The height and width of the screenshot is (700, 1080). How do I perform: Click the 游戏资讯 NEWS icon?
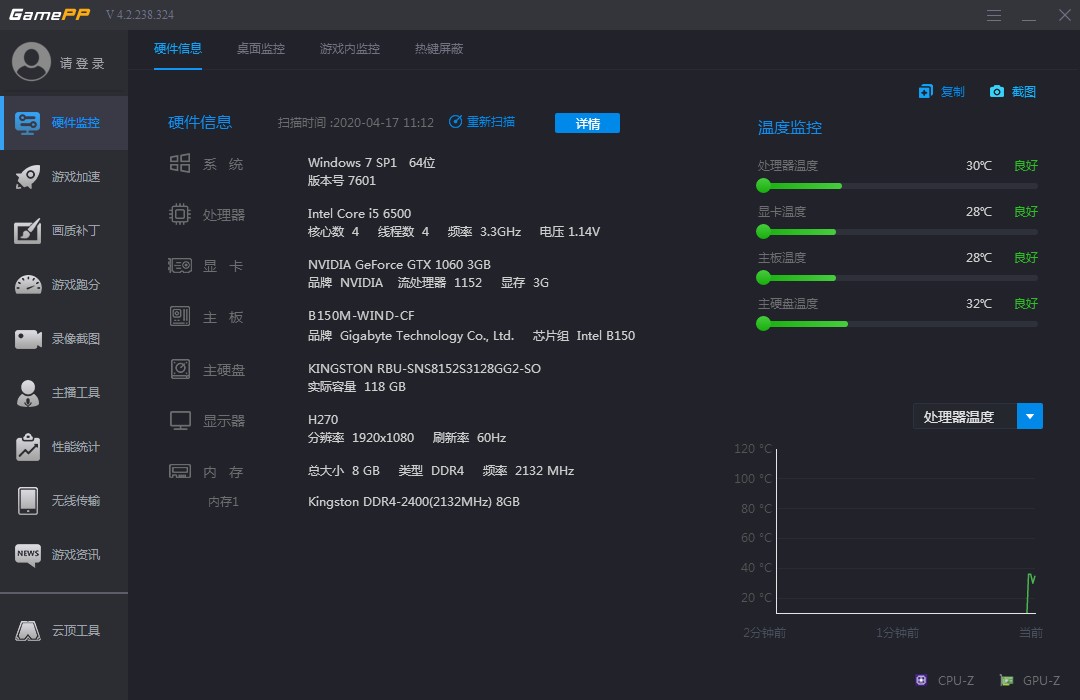pyautogui.click(x=28, y=555)
